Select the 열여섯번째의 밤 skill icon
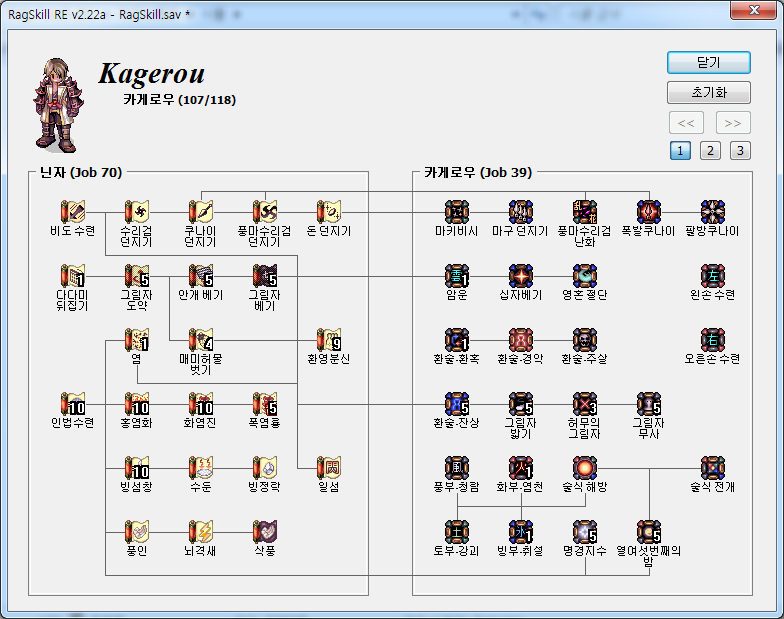 649,531
